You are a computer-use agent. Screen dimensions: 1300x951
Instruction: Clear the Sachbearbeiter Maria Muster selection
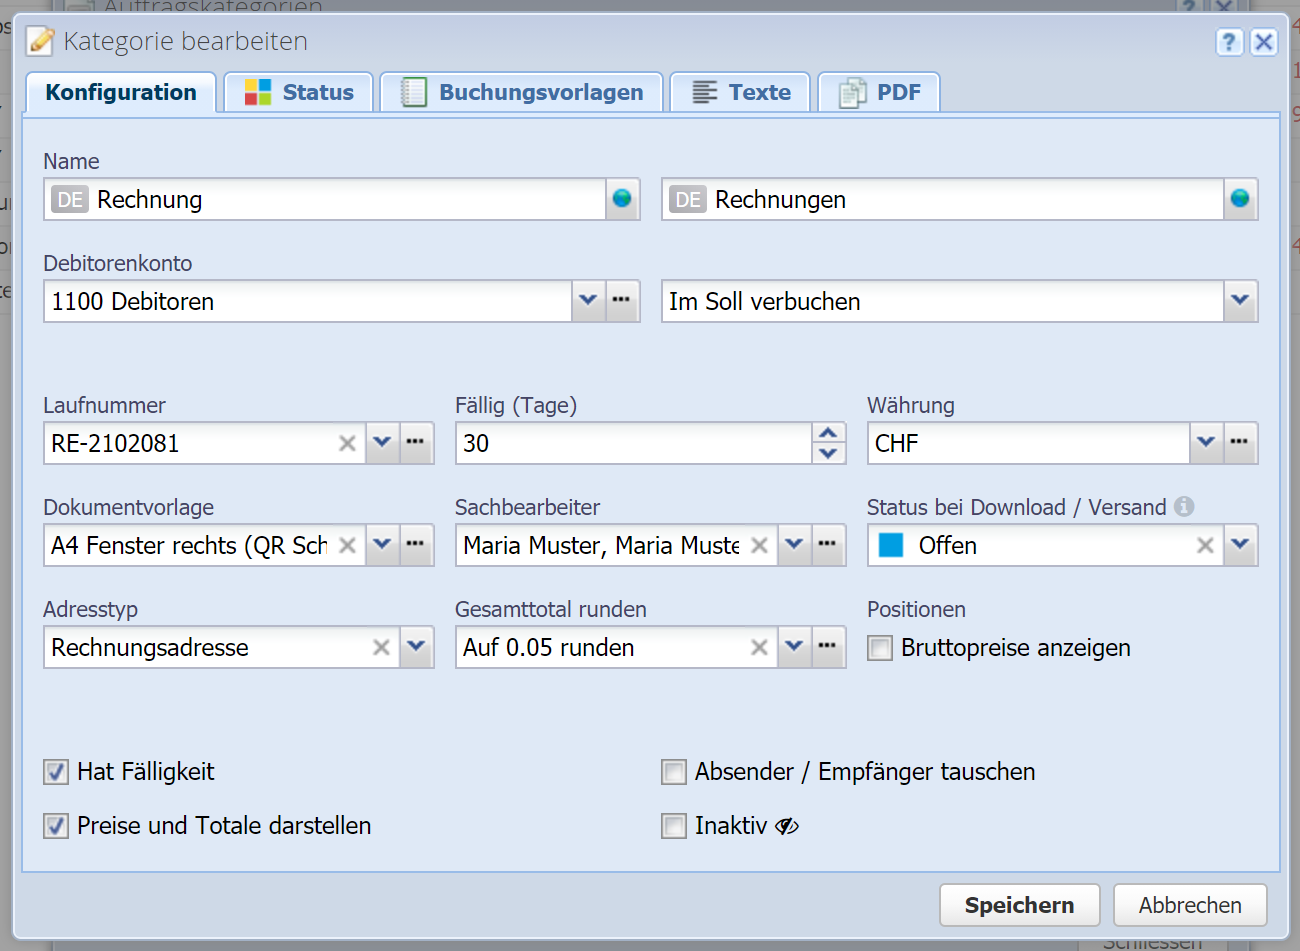[759, 545]
